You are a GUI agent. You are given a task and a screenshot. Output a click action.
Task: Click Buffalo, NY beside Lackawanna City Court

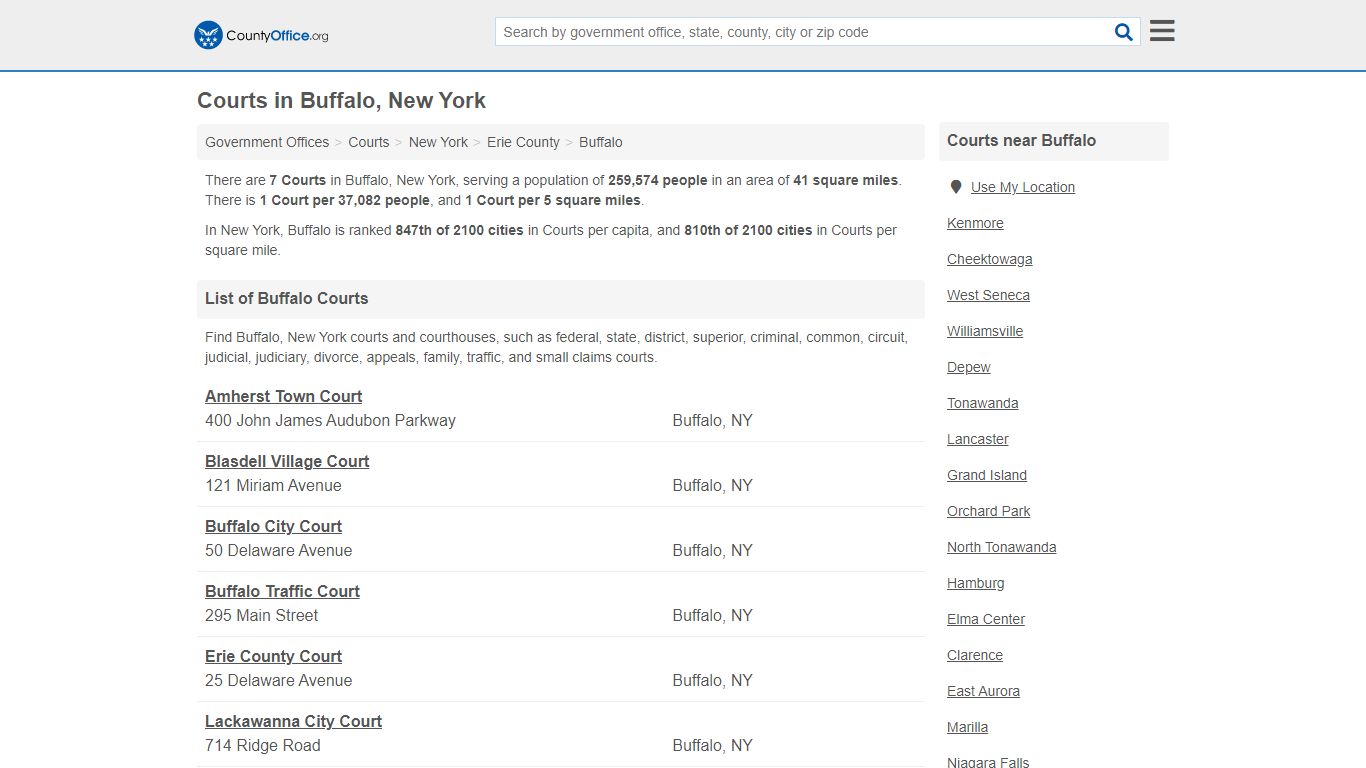tap(712, 745)
